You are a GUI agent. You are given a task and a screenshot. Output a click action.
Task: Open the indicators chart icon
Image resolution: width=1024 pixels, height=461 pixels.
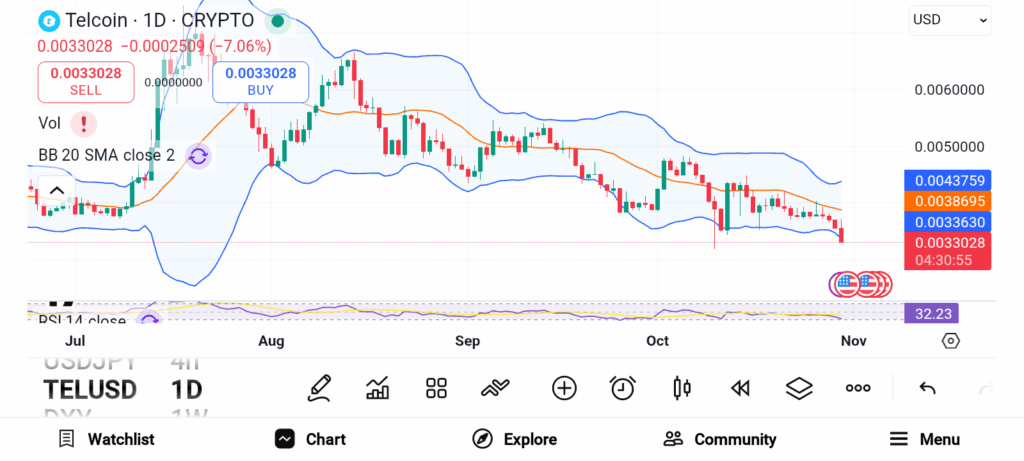tap(378, 388)
